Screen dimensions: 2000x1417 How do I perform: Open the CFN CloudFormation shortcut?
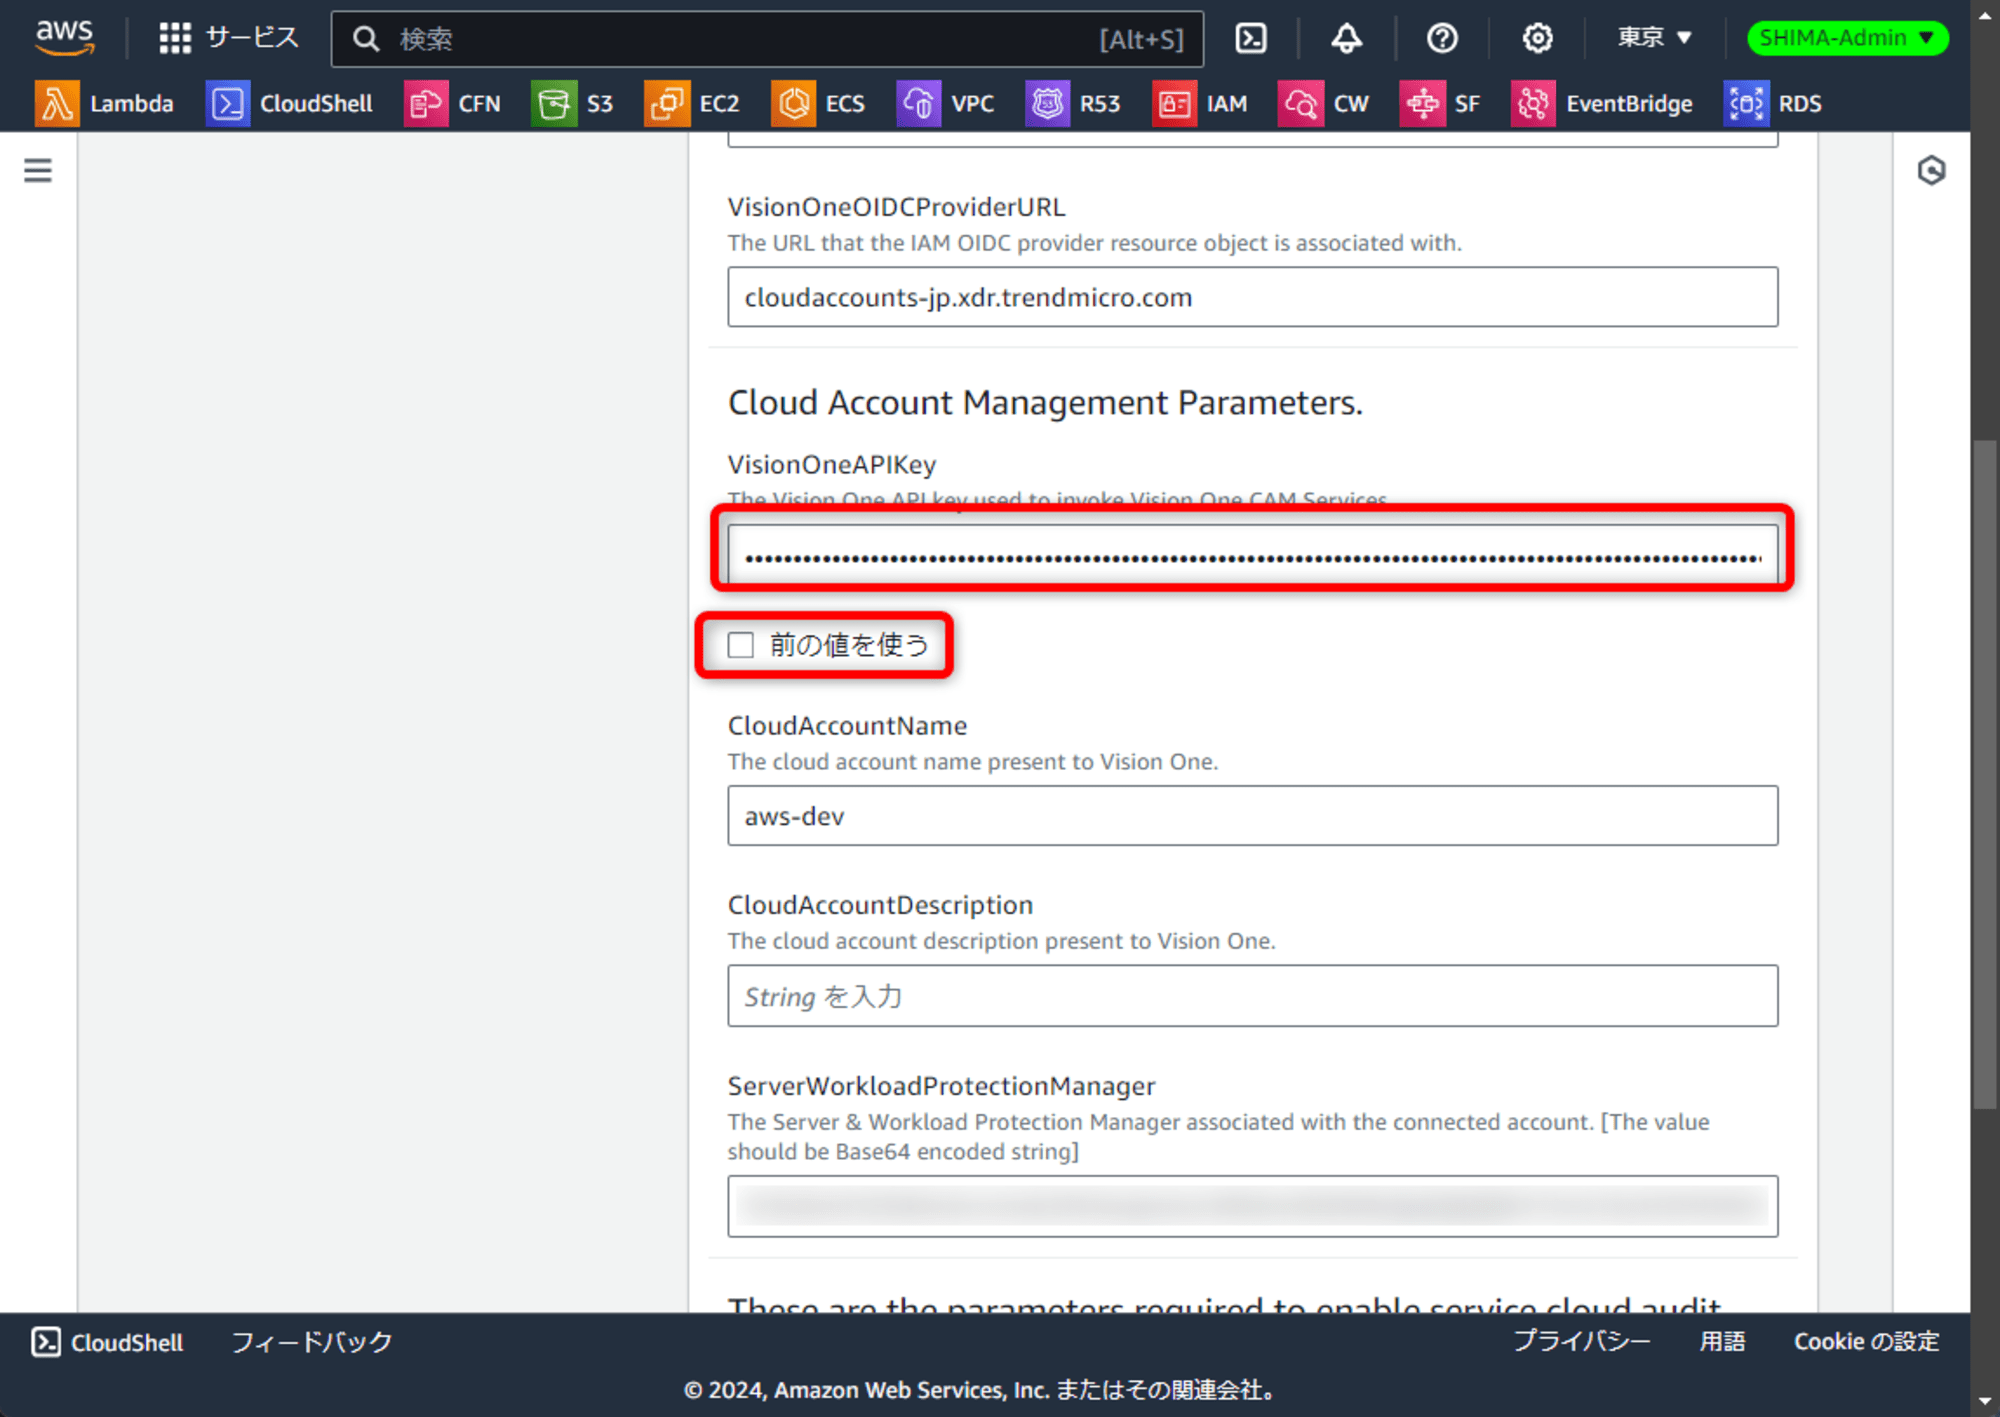tap(452, 103)
